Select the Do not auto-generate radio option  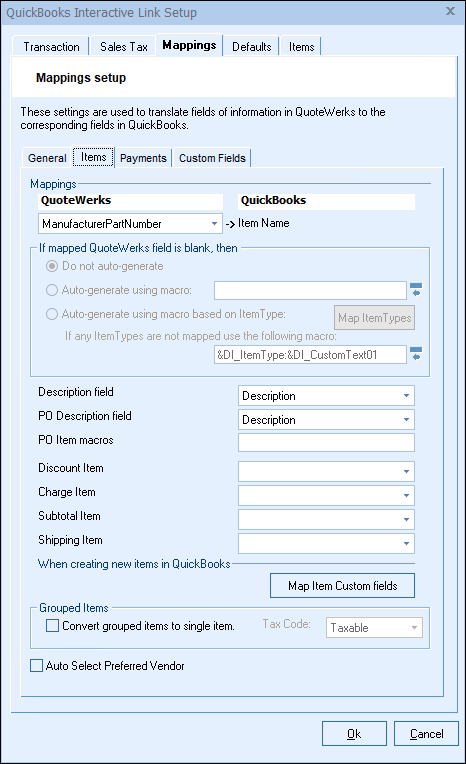pyautogui.click(x=52, y=266)
